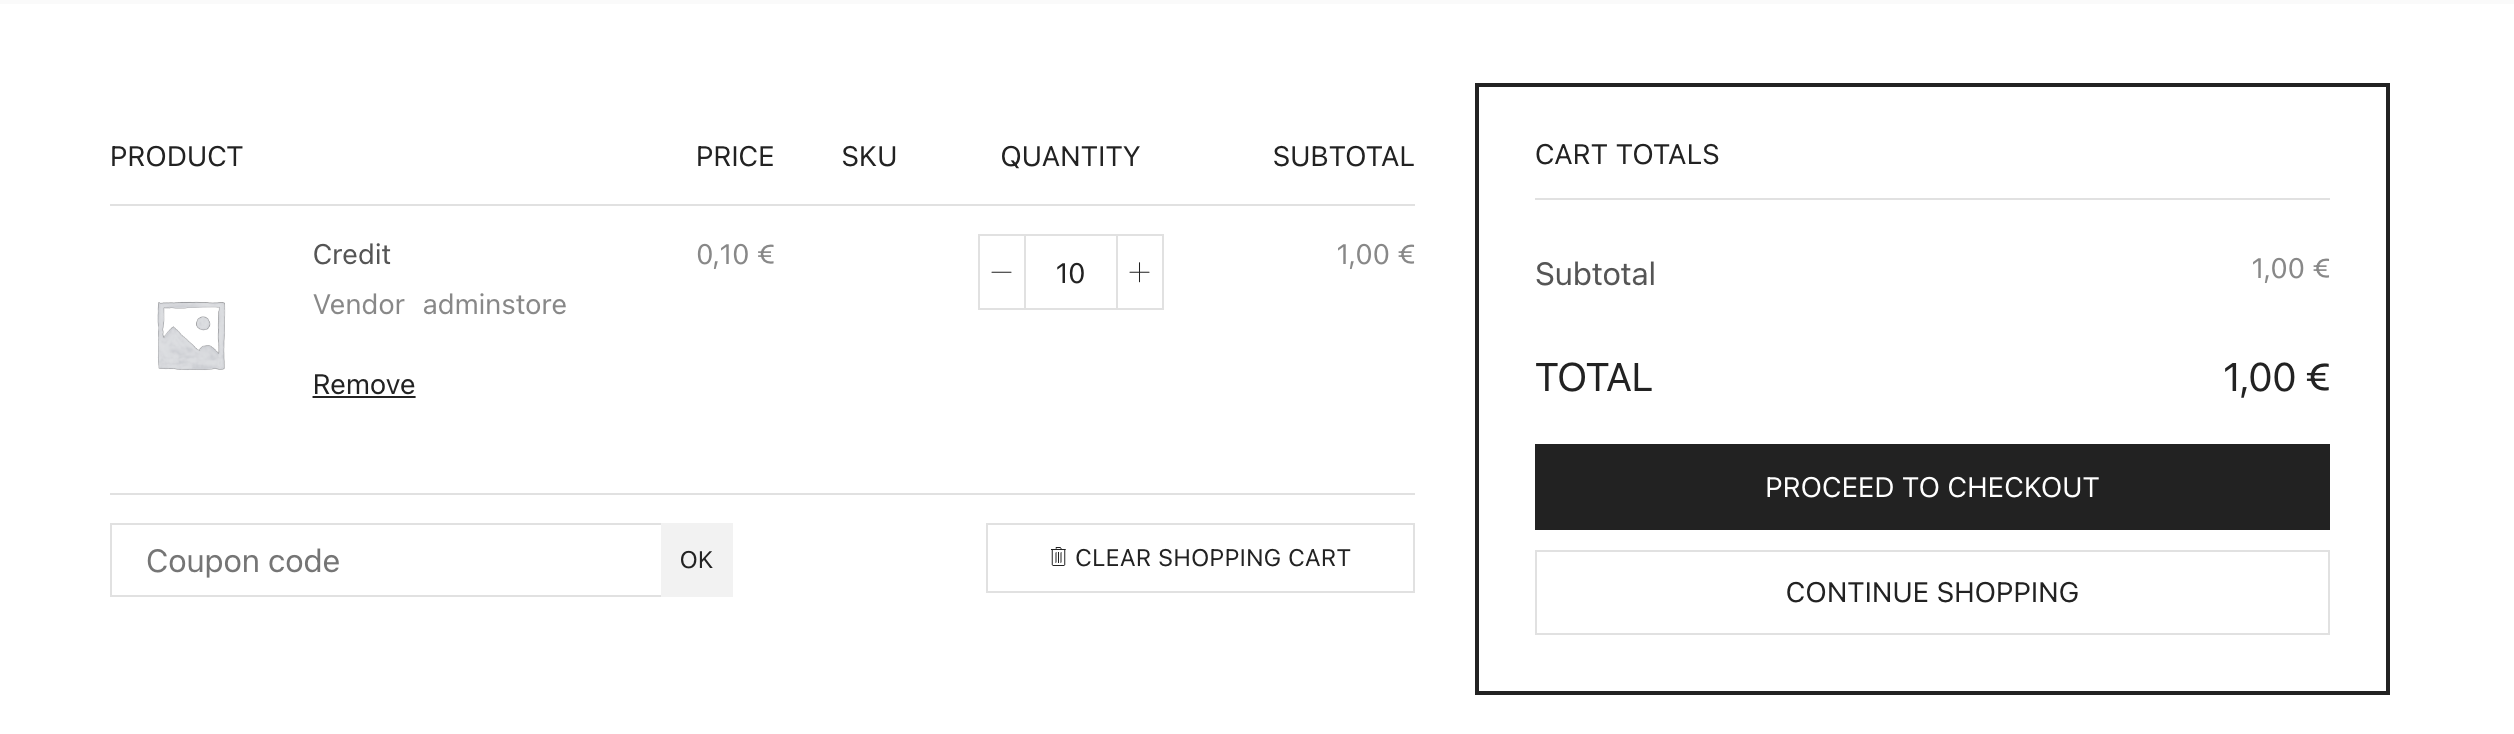Click Clear Shopping Cart button

click(x=1200, y=558)
